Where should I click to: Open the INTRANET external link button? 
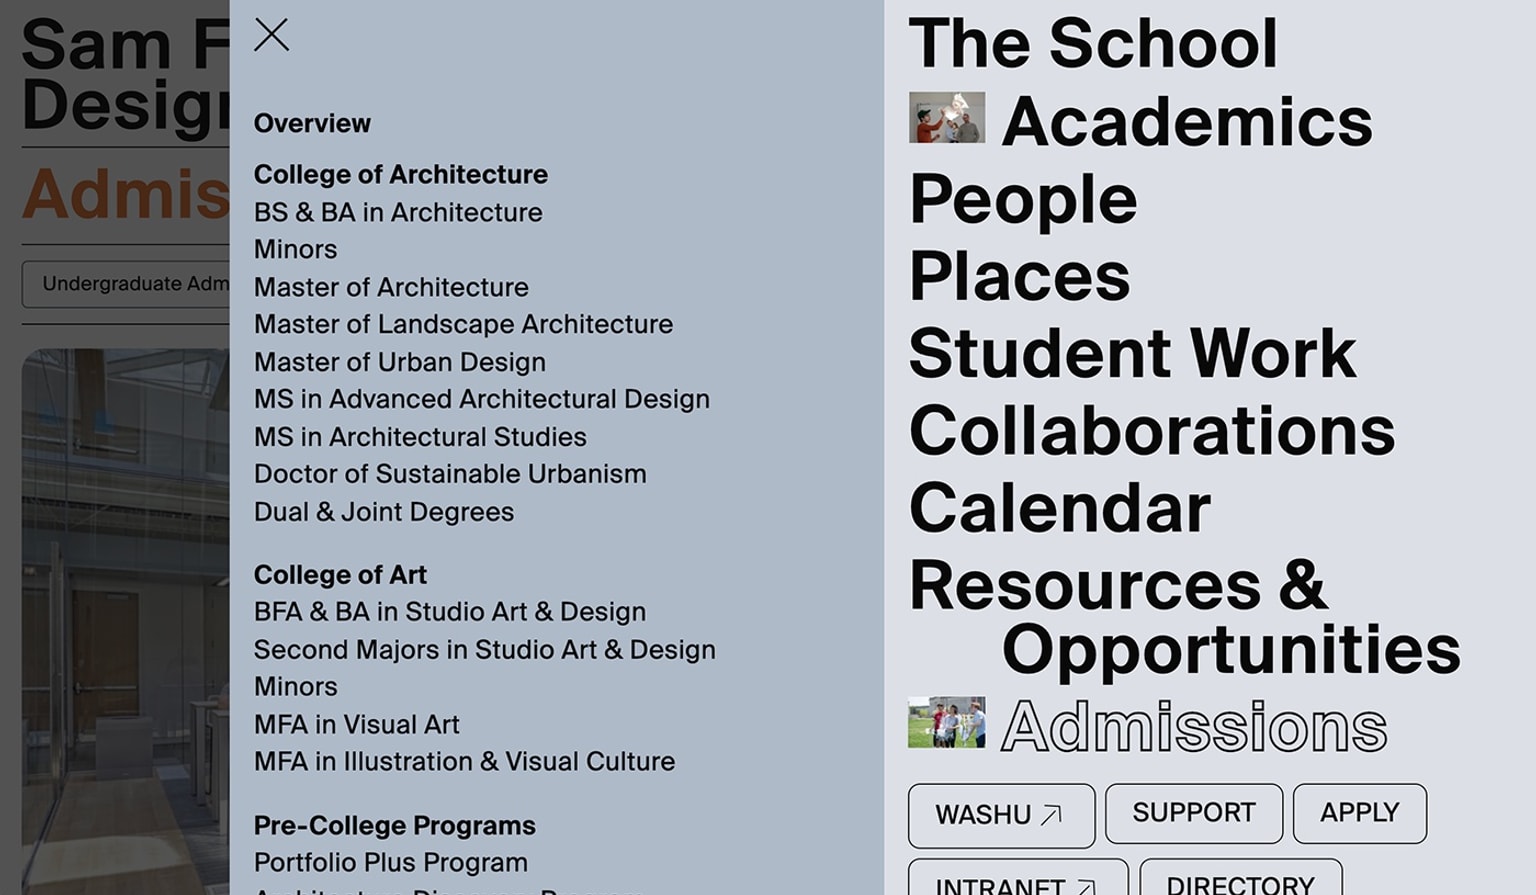coord(1017,881)
